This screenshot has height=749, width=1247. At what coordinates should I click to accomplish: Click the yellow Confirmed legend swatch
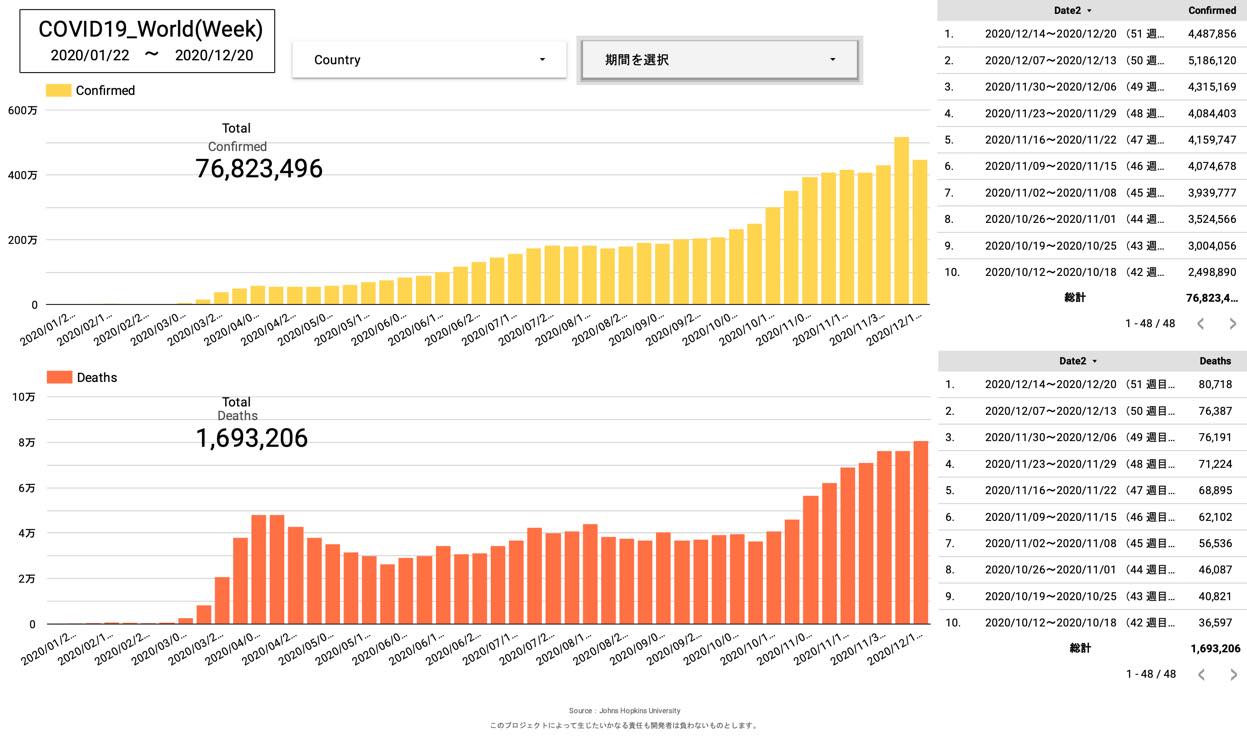click(x=59, y=91)
